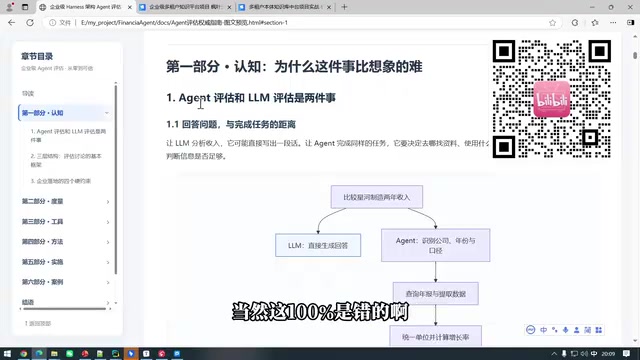640x360 pixels.
Task: Click the sidebar vertical scrollbar
Action: [x=116, y=180]
